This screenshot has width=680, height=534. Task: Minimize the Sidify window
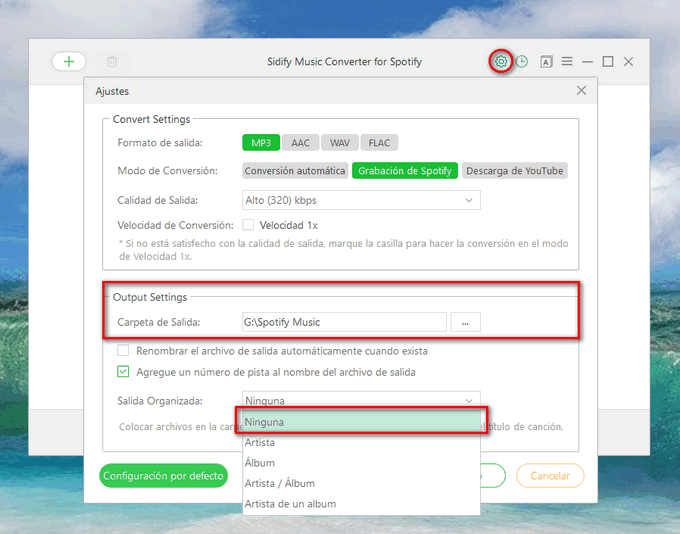click(x=587, y=62)
